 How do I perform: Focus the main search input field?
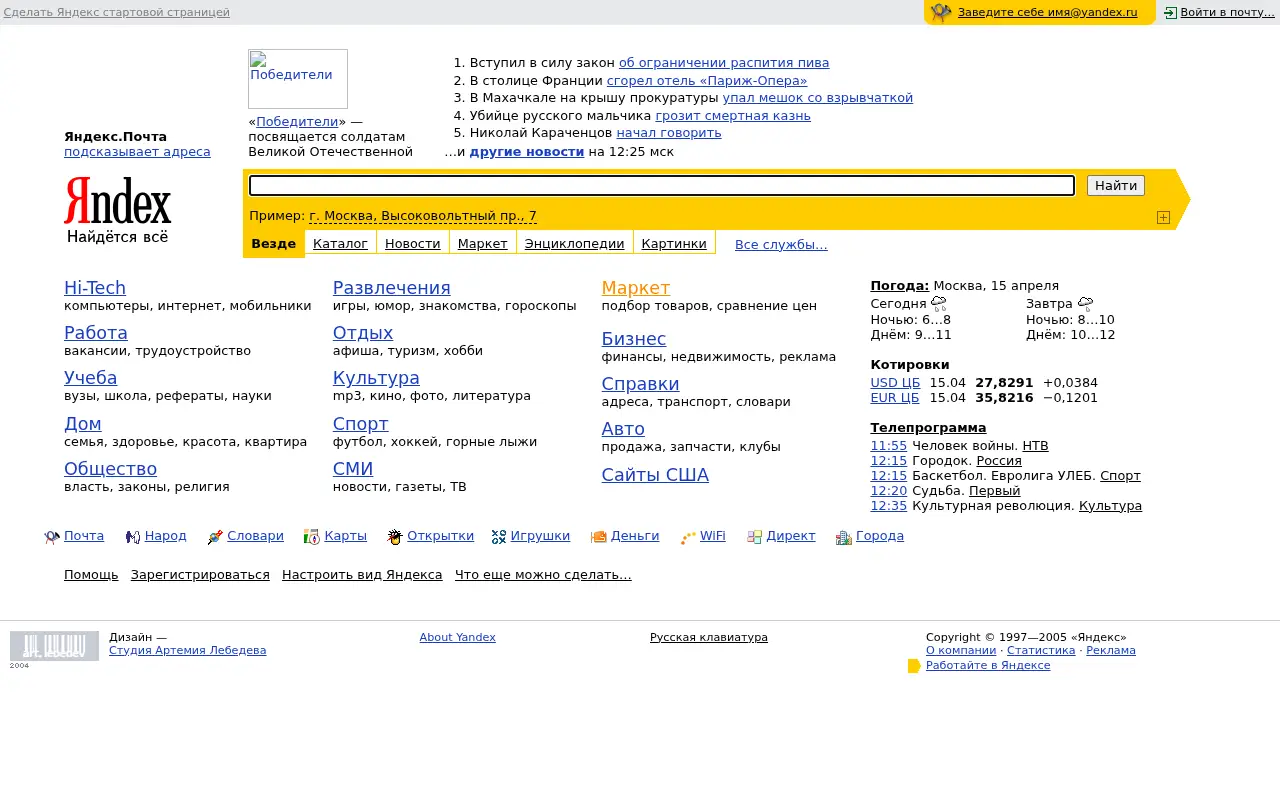tap(662, 186)
